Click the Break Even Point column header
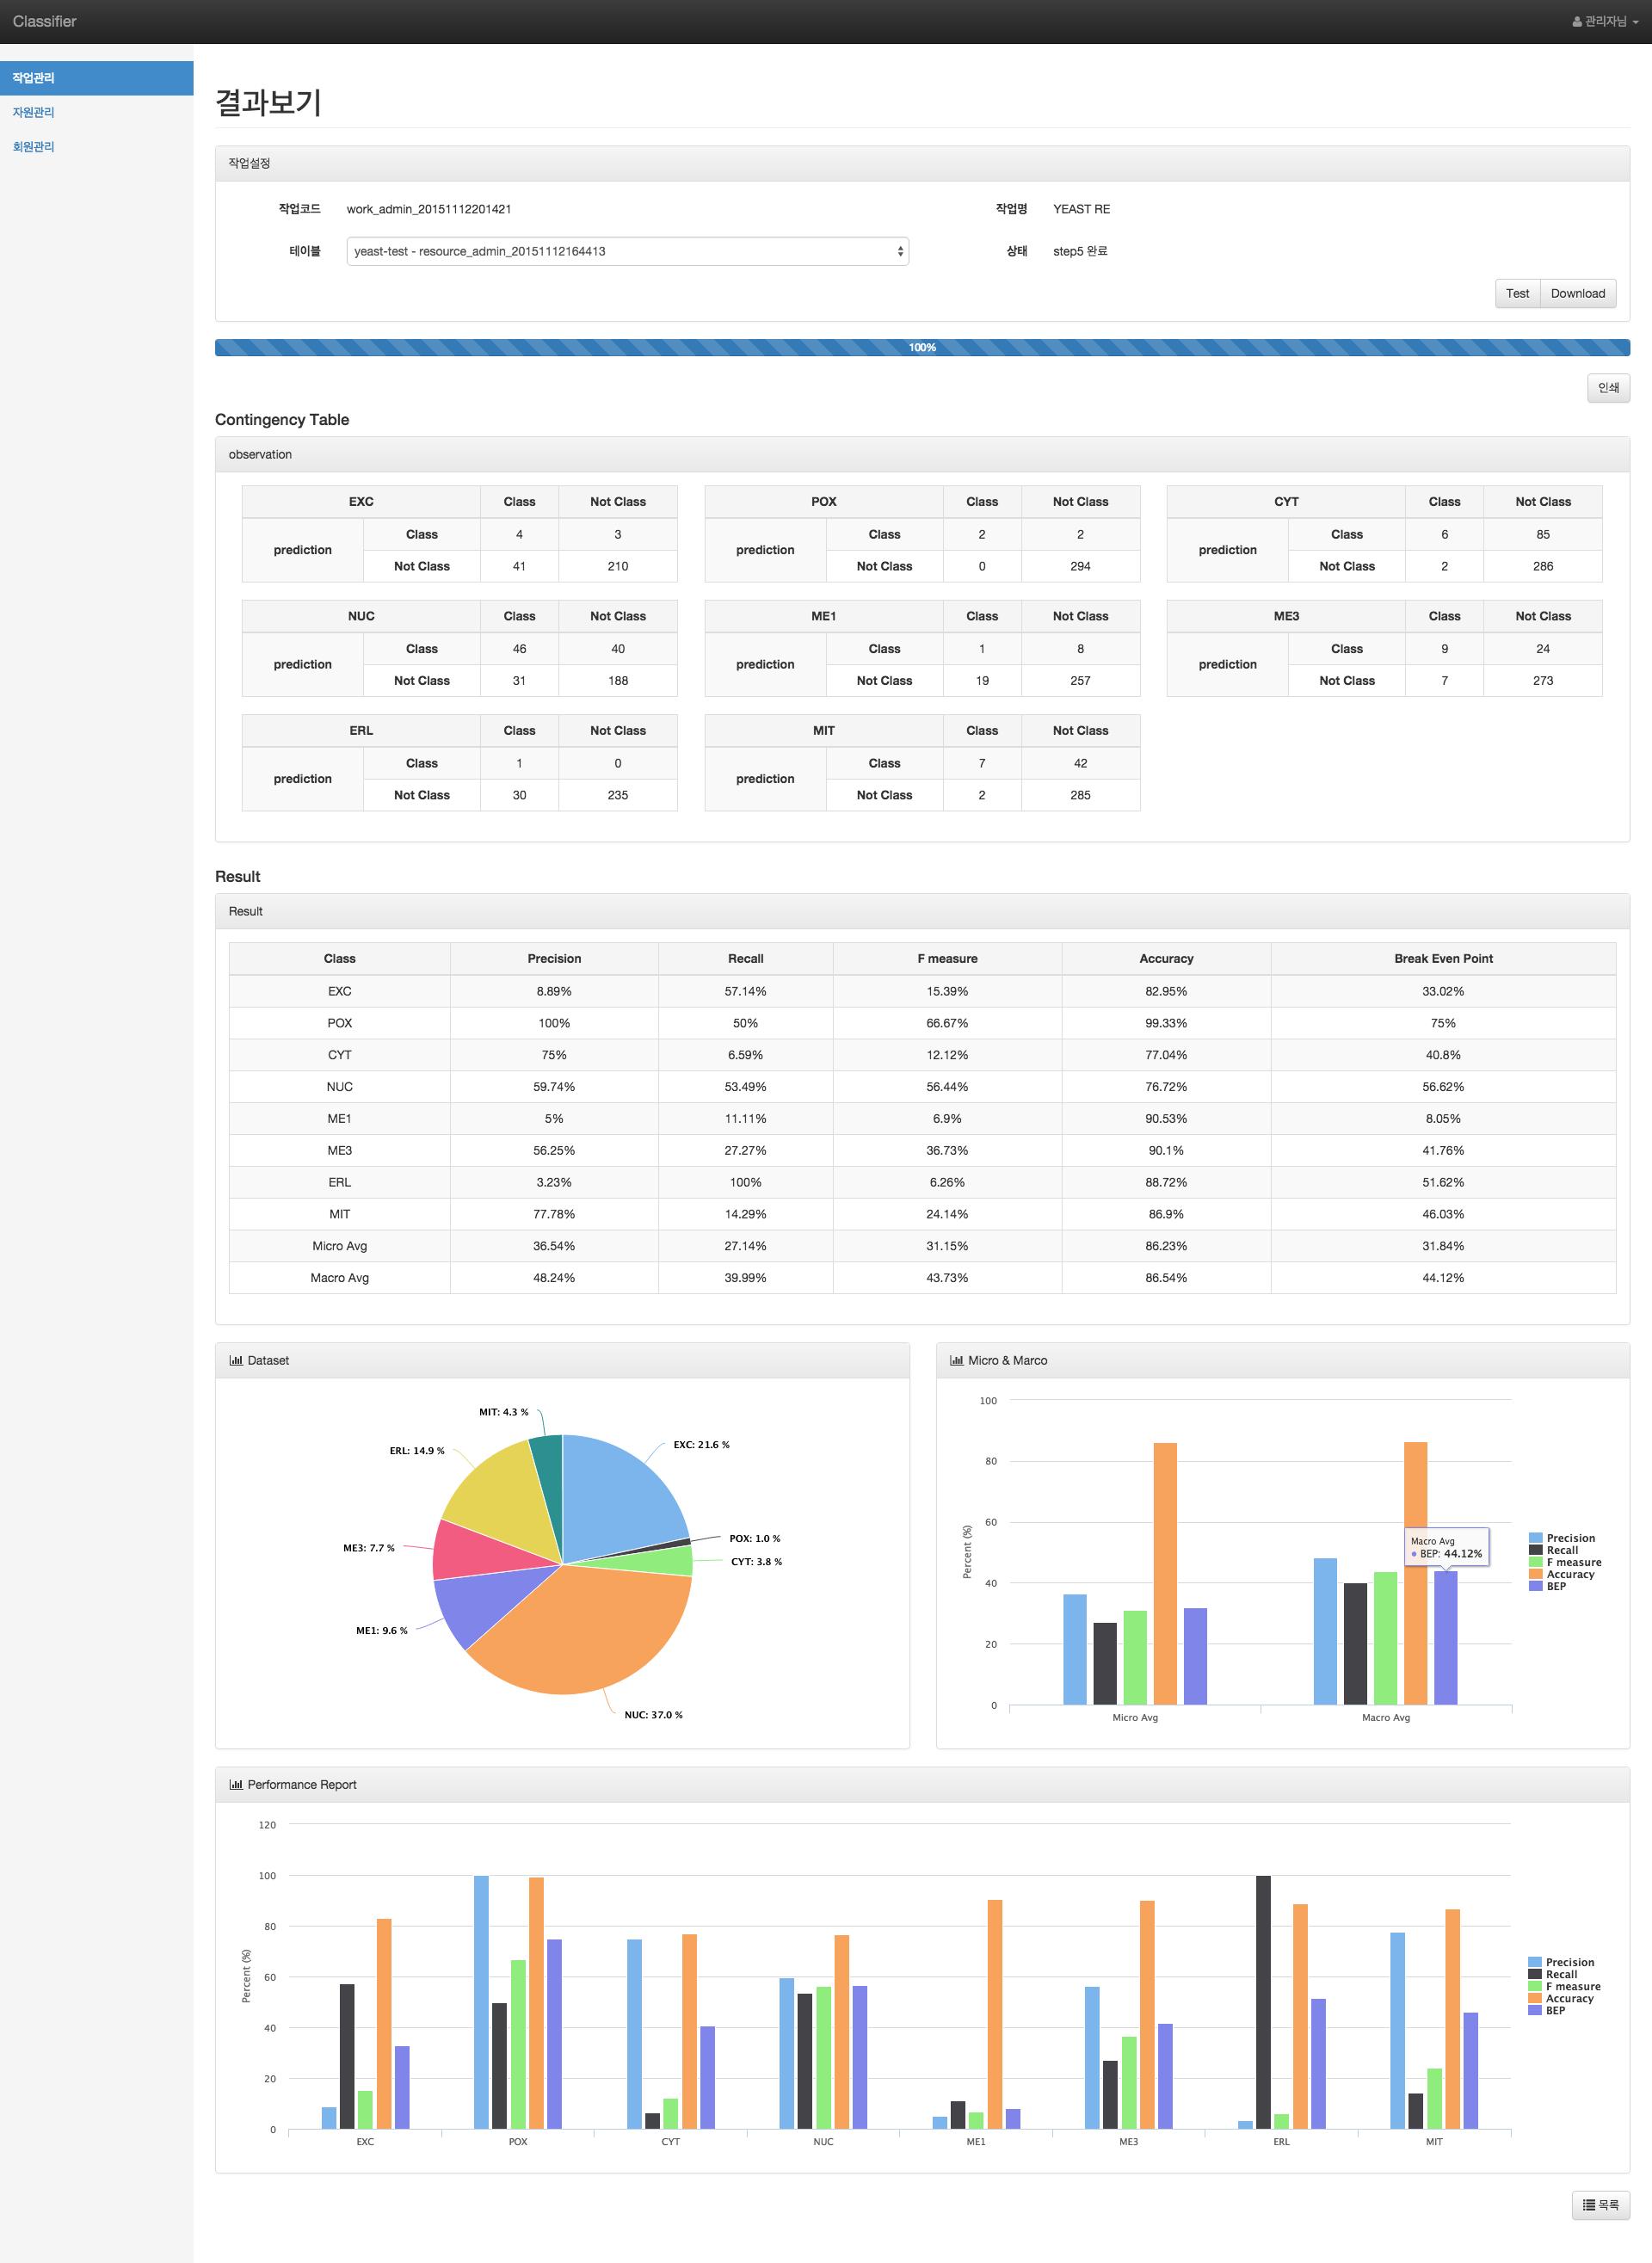This screenshot has width=1652, height=2263. 1443,958
